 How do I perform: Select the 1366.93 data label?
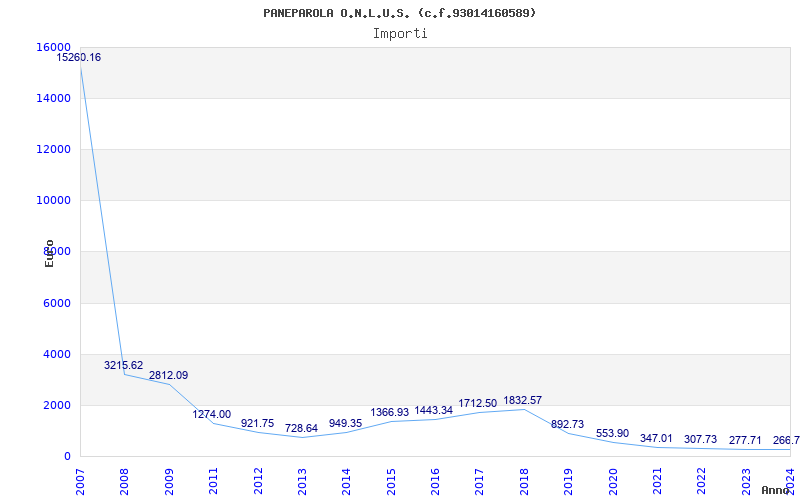390,412
